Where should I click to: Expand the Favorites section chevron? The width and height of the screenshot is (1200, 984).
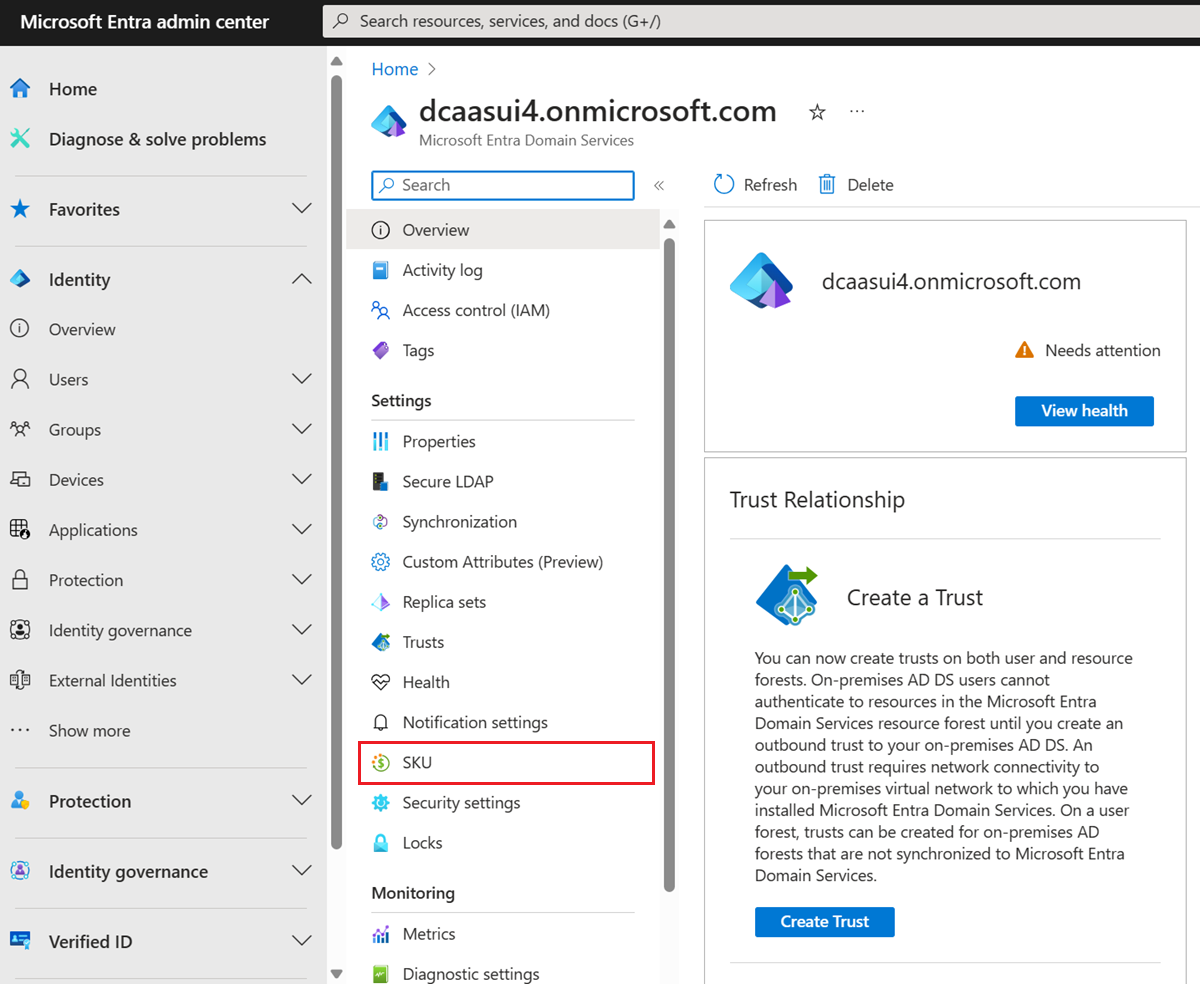(x=301, y=209)
